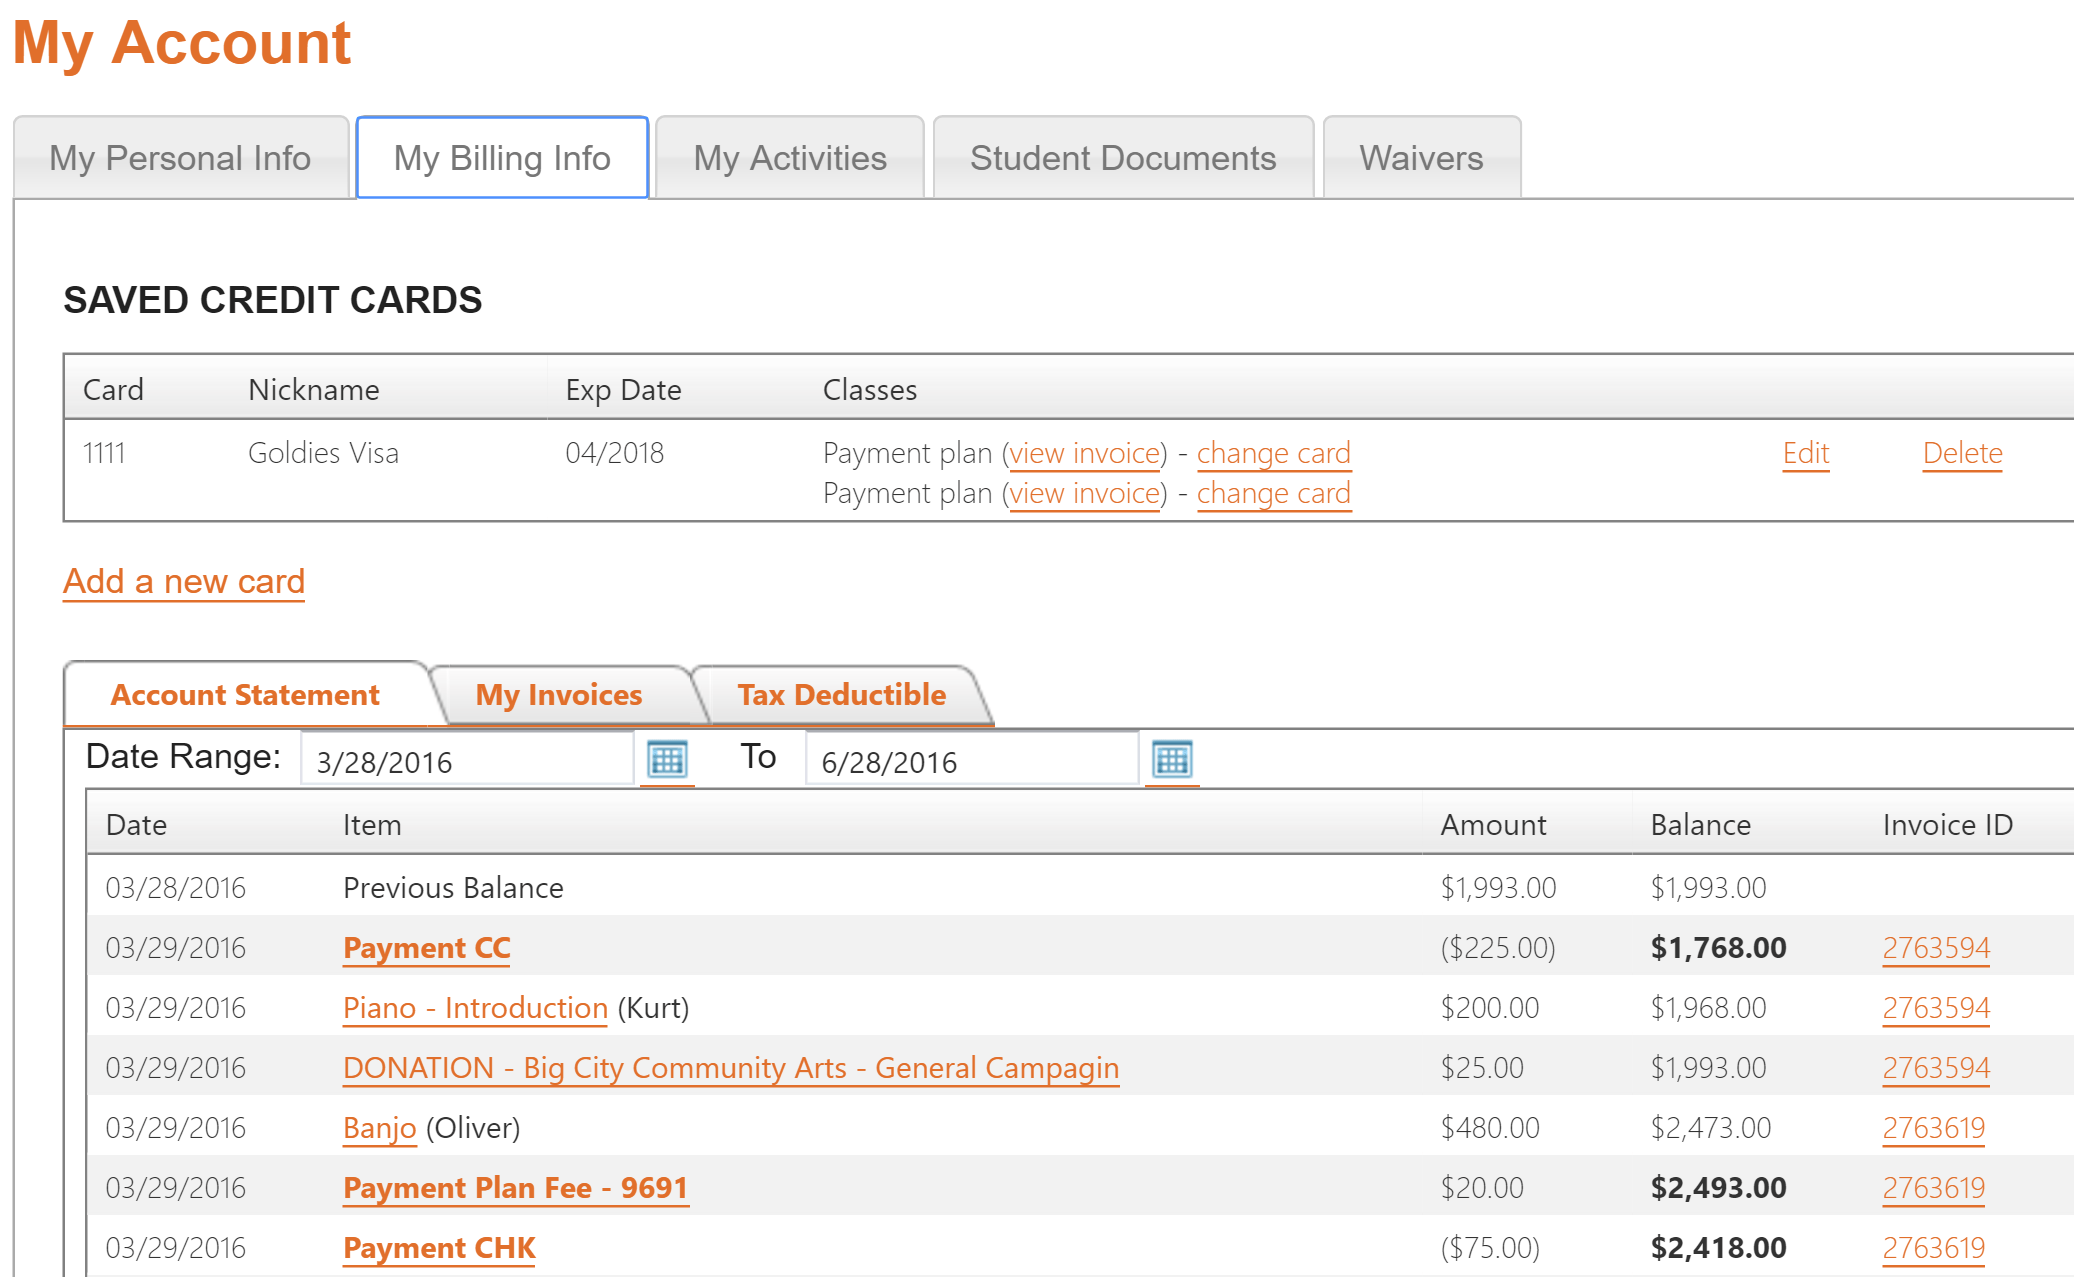The width and height of the screenshot is (2074, 1277).
Task: Select the Student Documents tab
Action: 1122,157
